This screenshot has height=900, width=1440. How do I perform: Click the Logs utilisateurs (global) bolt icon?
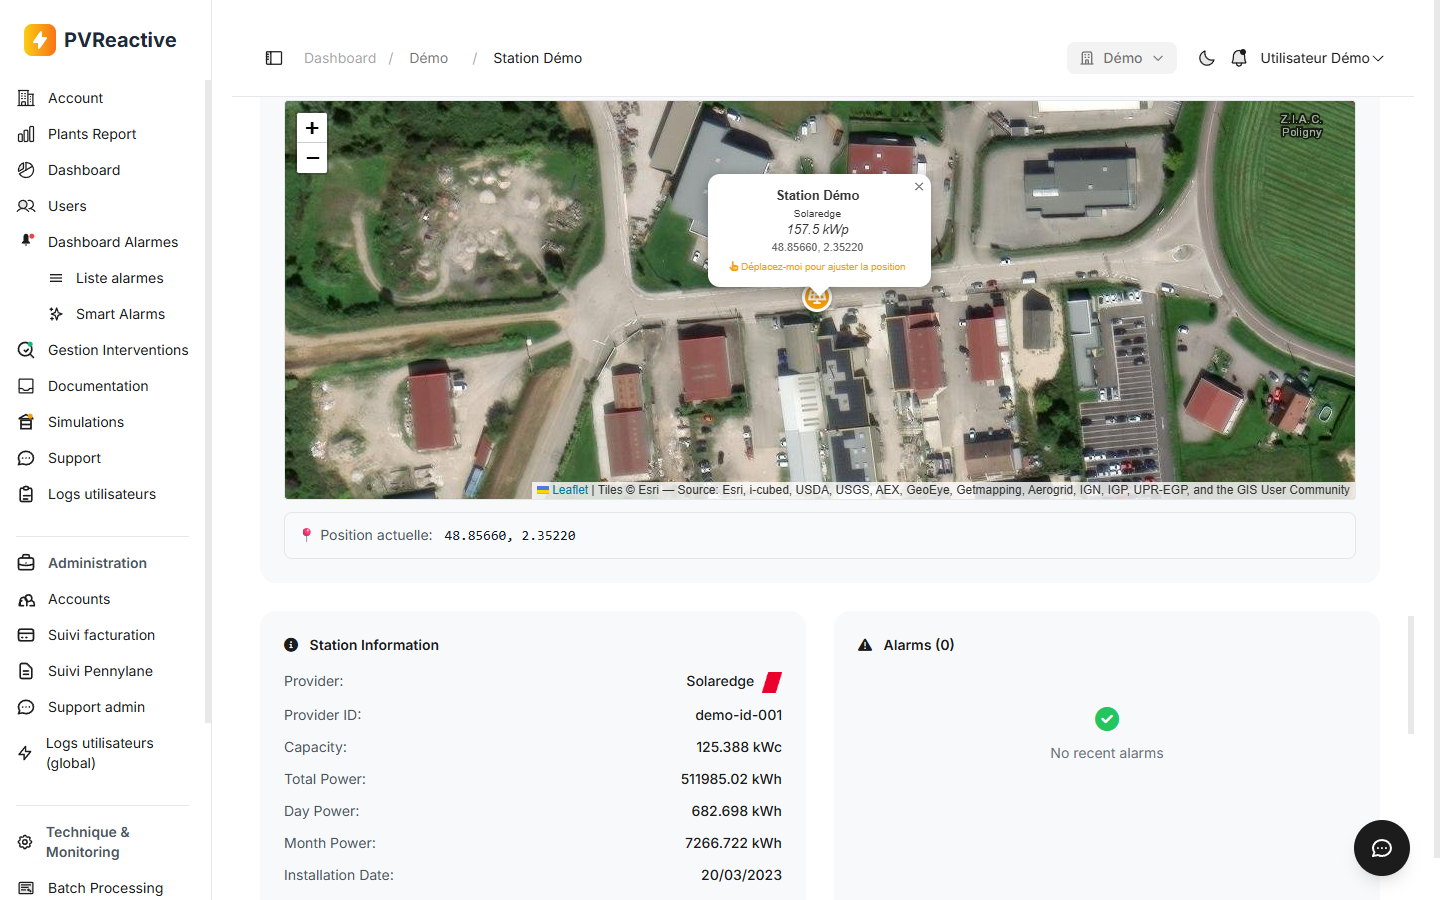click(x=25, y=753)
